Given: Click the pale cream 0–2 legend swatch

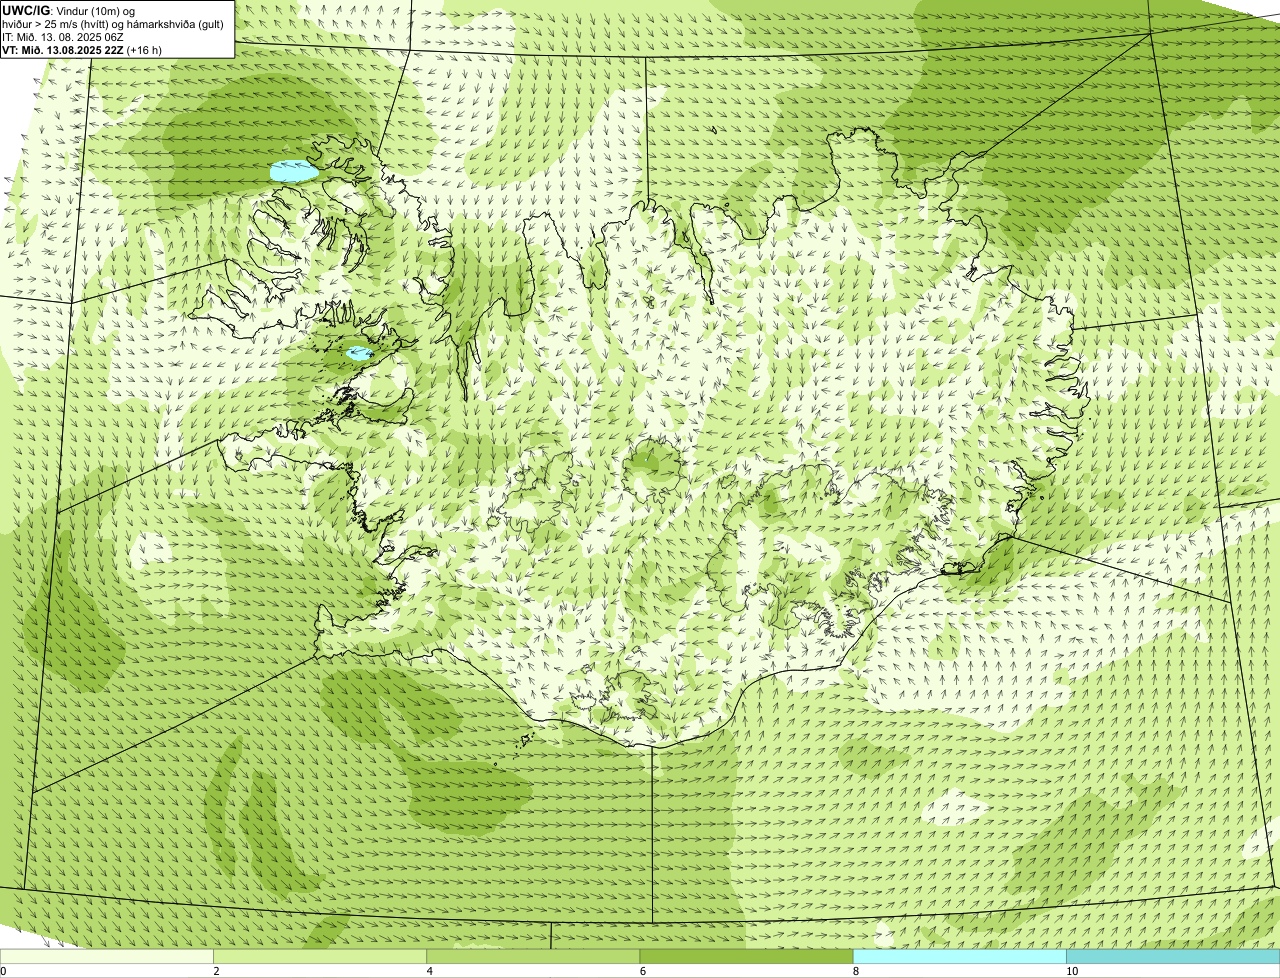Looking at the screenshot, I should point(106,957).
